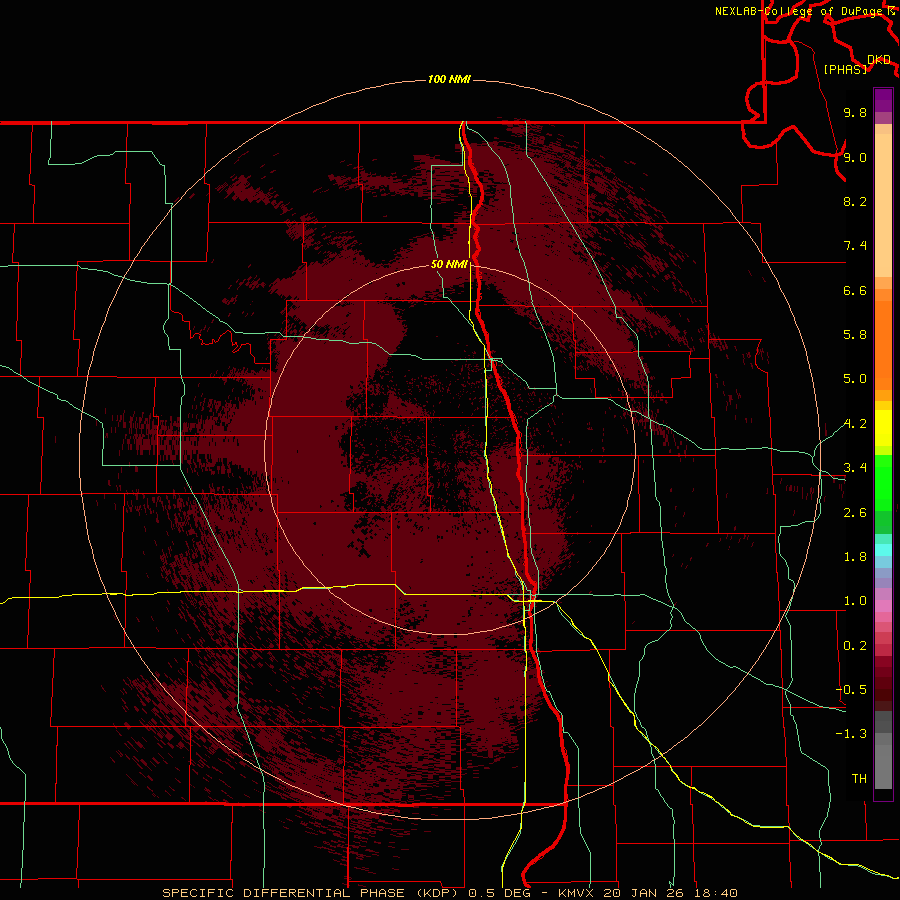Click the 0.2 scale value

(855, 646)
